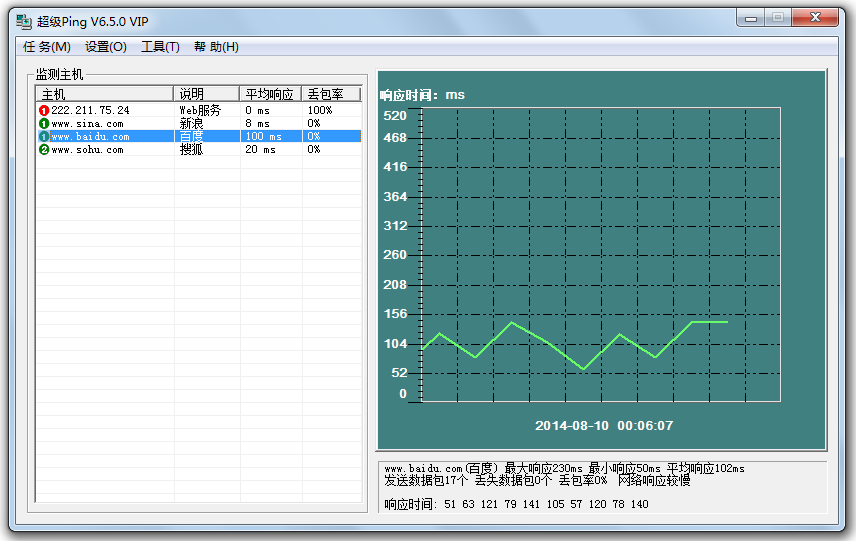The width and height of the screenshot is (856, 541).
Task: Click the green status icon beside www.sohu.com
Action: [43, 150]
